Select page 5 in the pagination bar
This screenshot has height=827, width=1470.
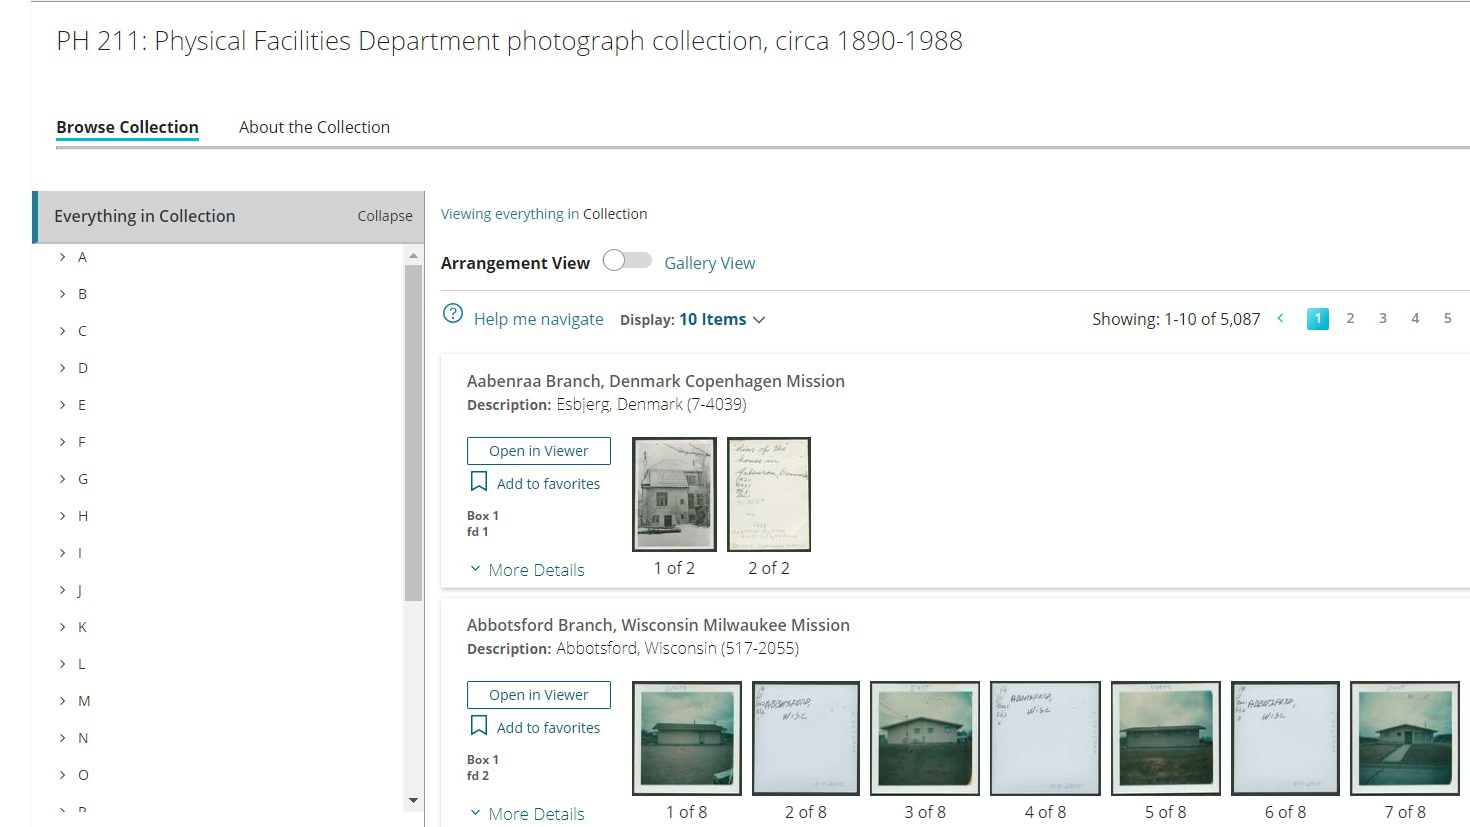click(x=1447, y=317)
